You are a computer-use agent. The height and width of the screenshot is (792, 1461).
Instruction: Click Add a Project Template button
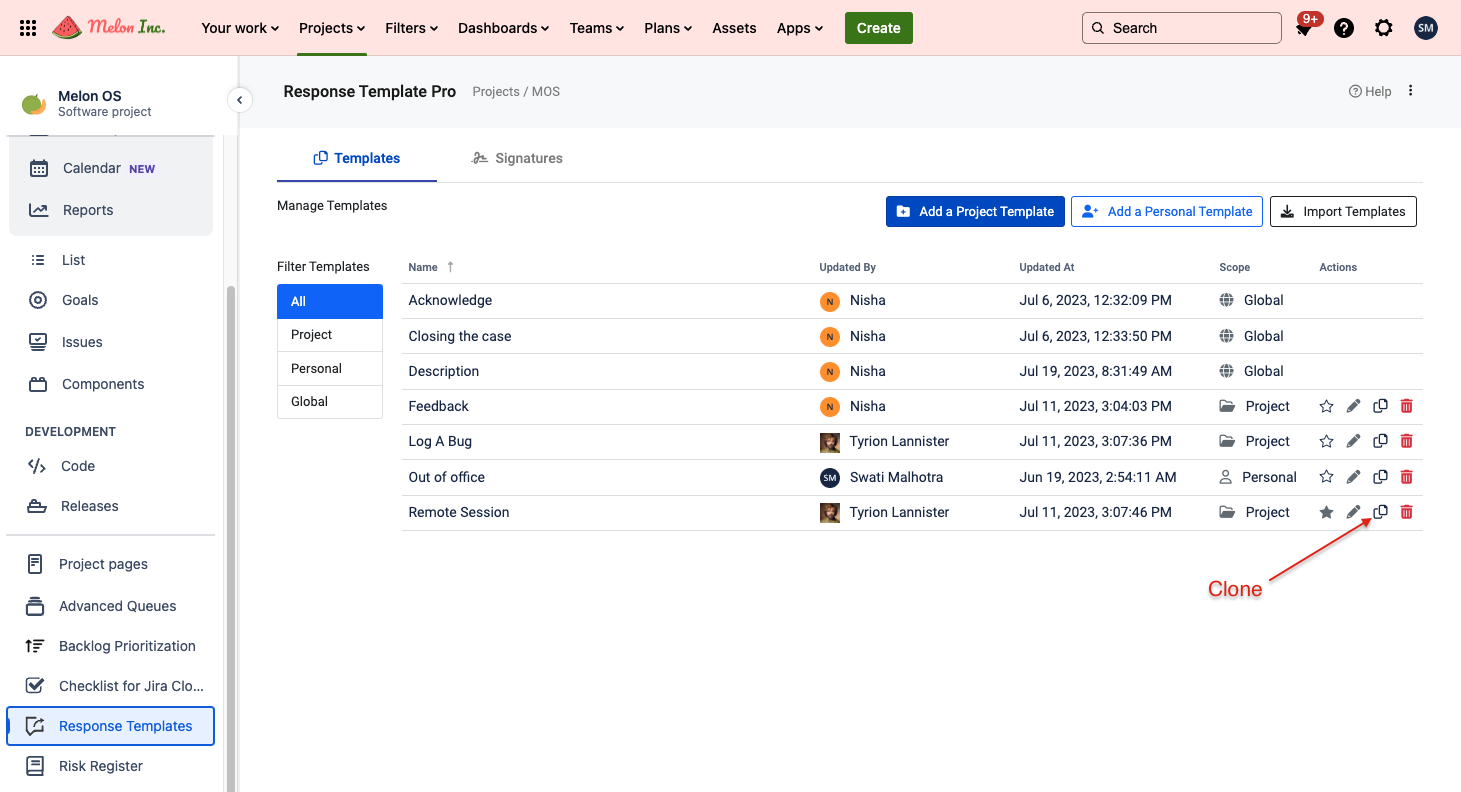tap(974, 211)
